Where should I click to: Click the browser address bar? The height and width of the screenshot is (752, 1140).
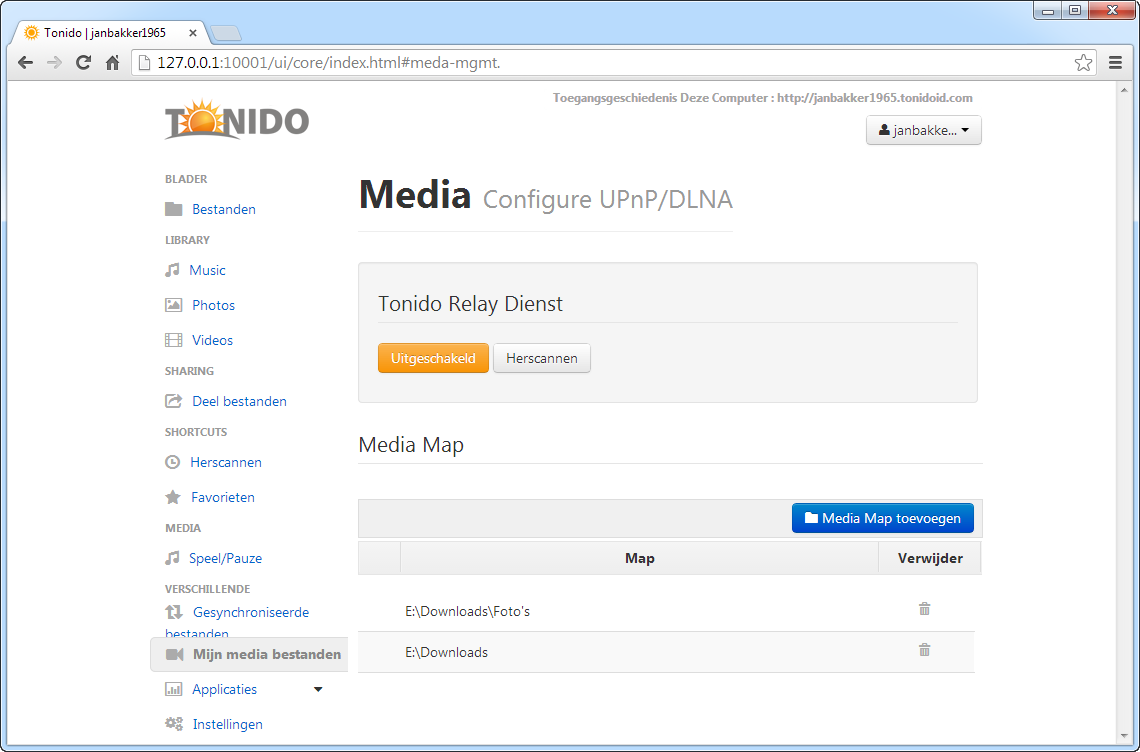tap(605, 63)
